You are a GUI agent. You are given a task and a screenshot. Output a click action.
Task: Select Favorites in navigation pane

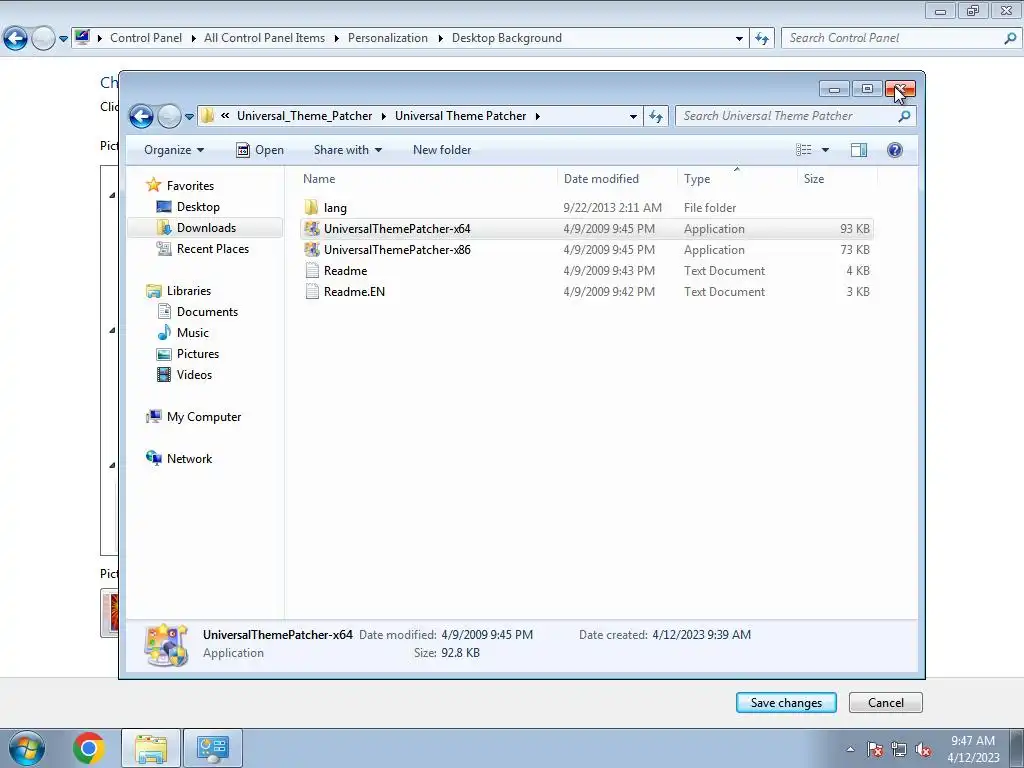[190, 185]
